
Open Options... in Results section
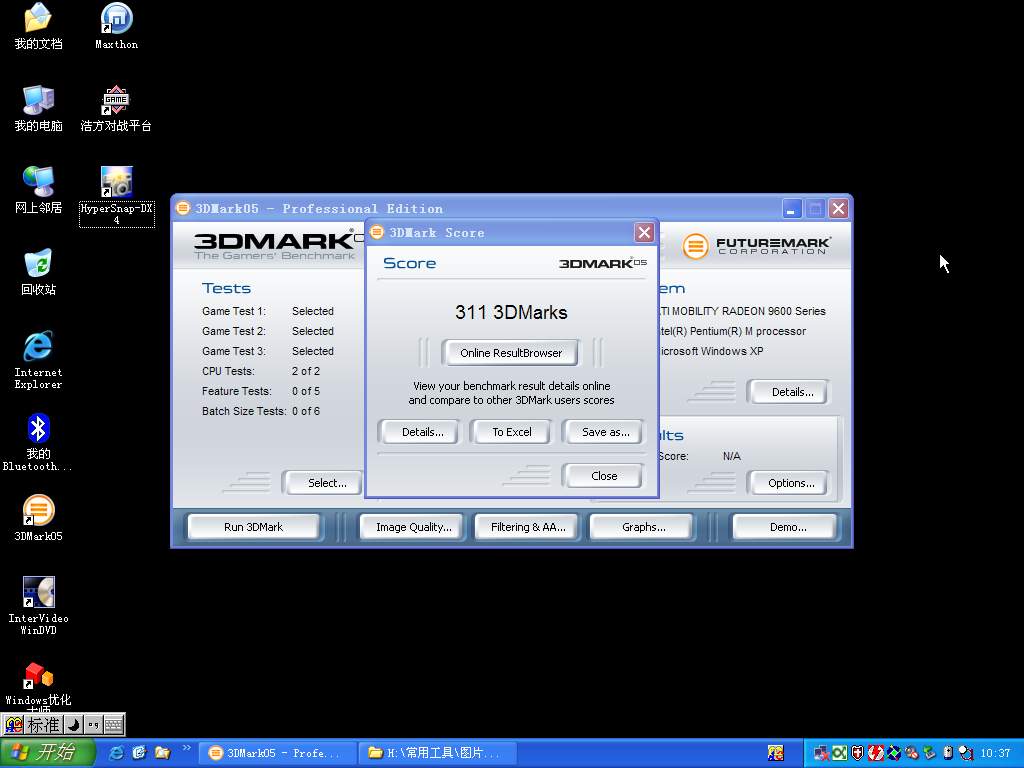pyautogui.click(x=791, y=483)
